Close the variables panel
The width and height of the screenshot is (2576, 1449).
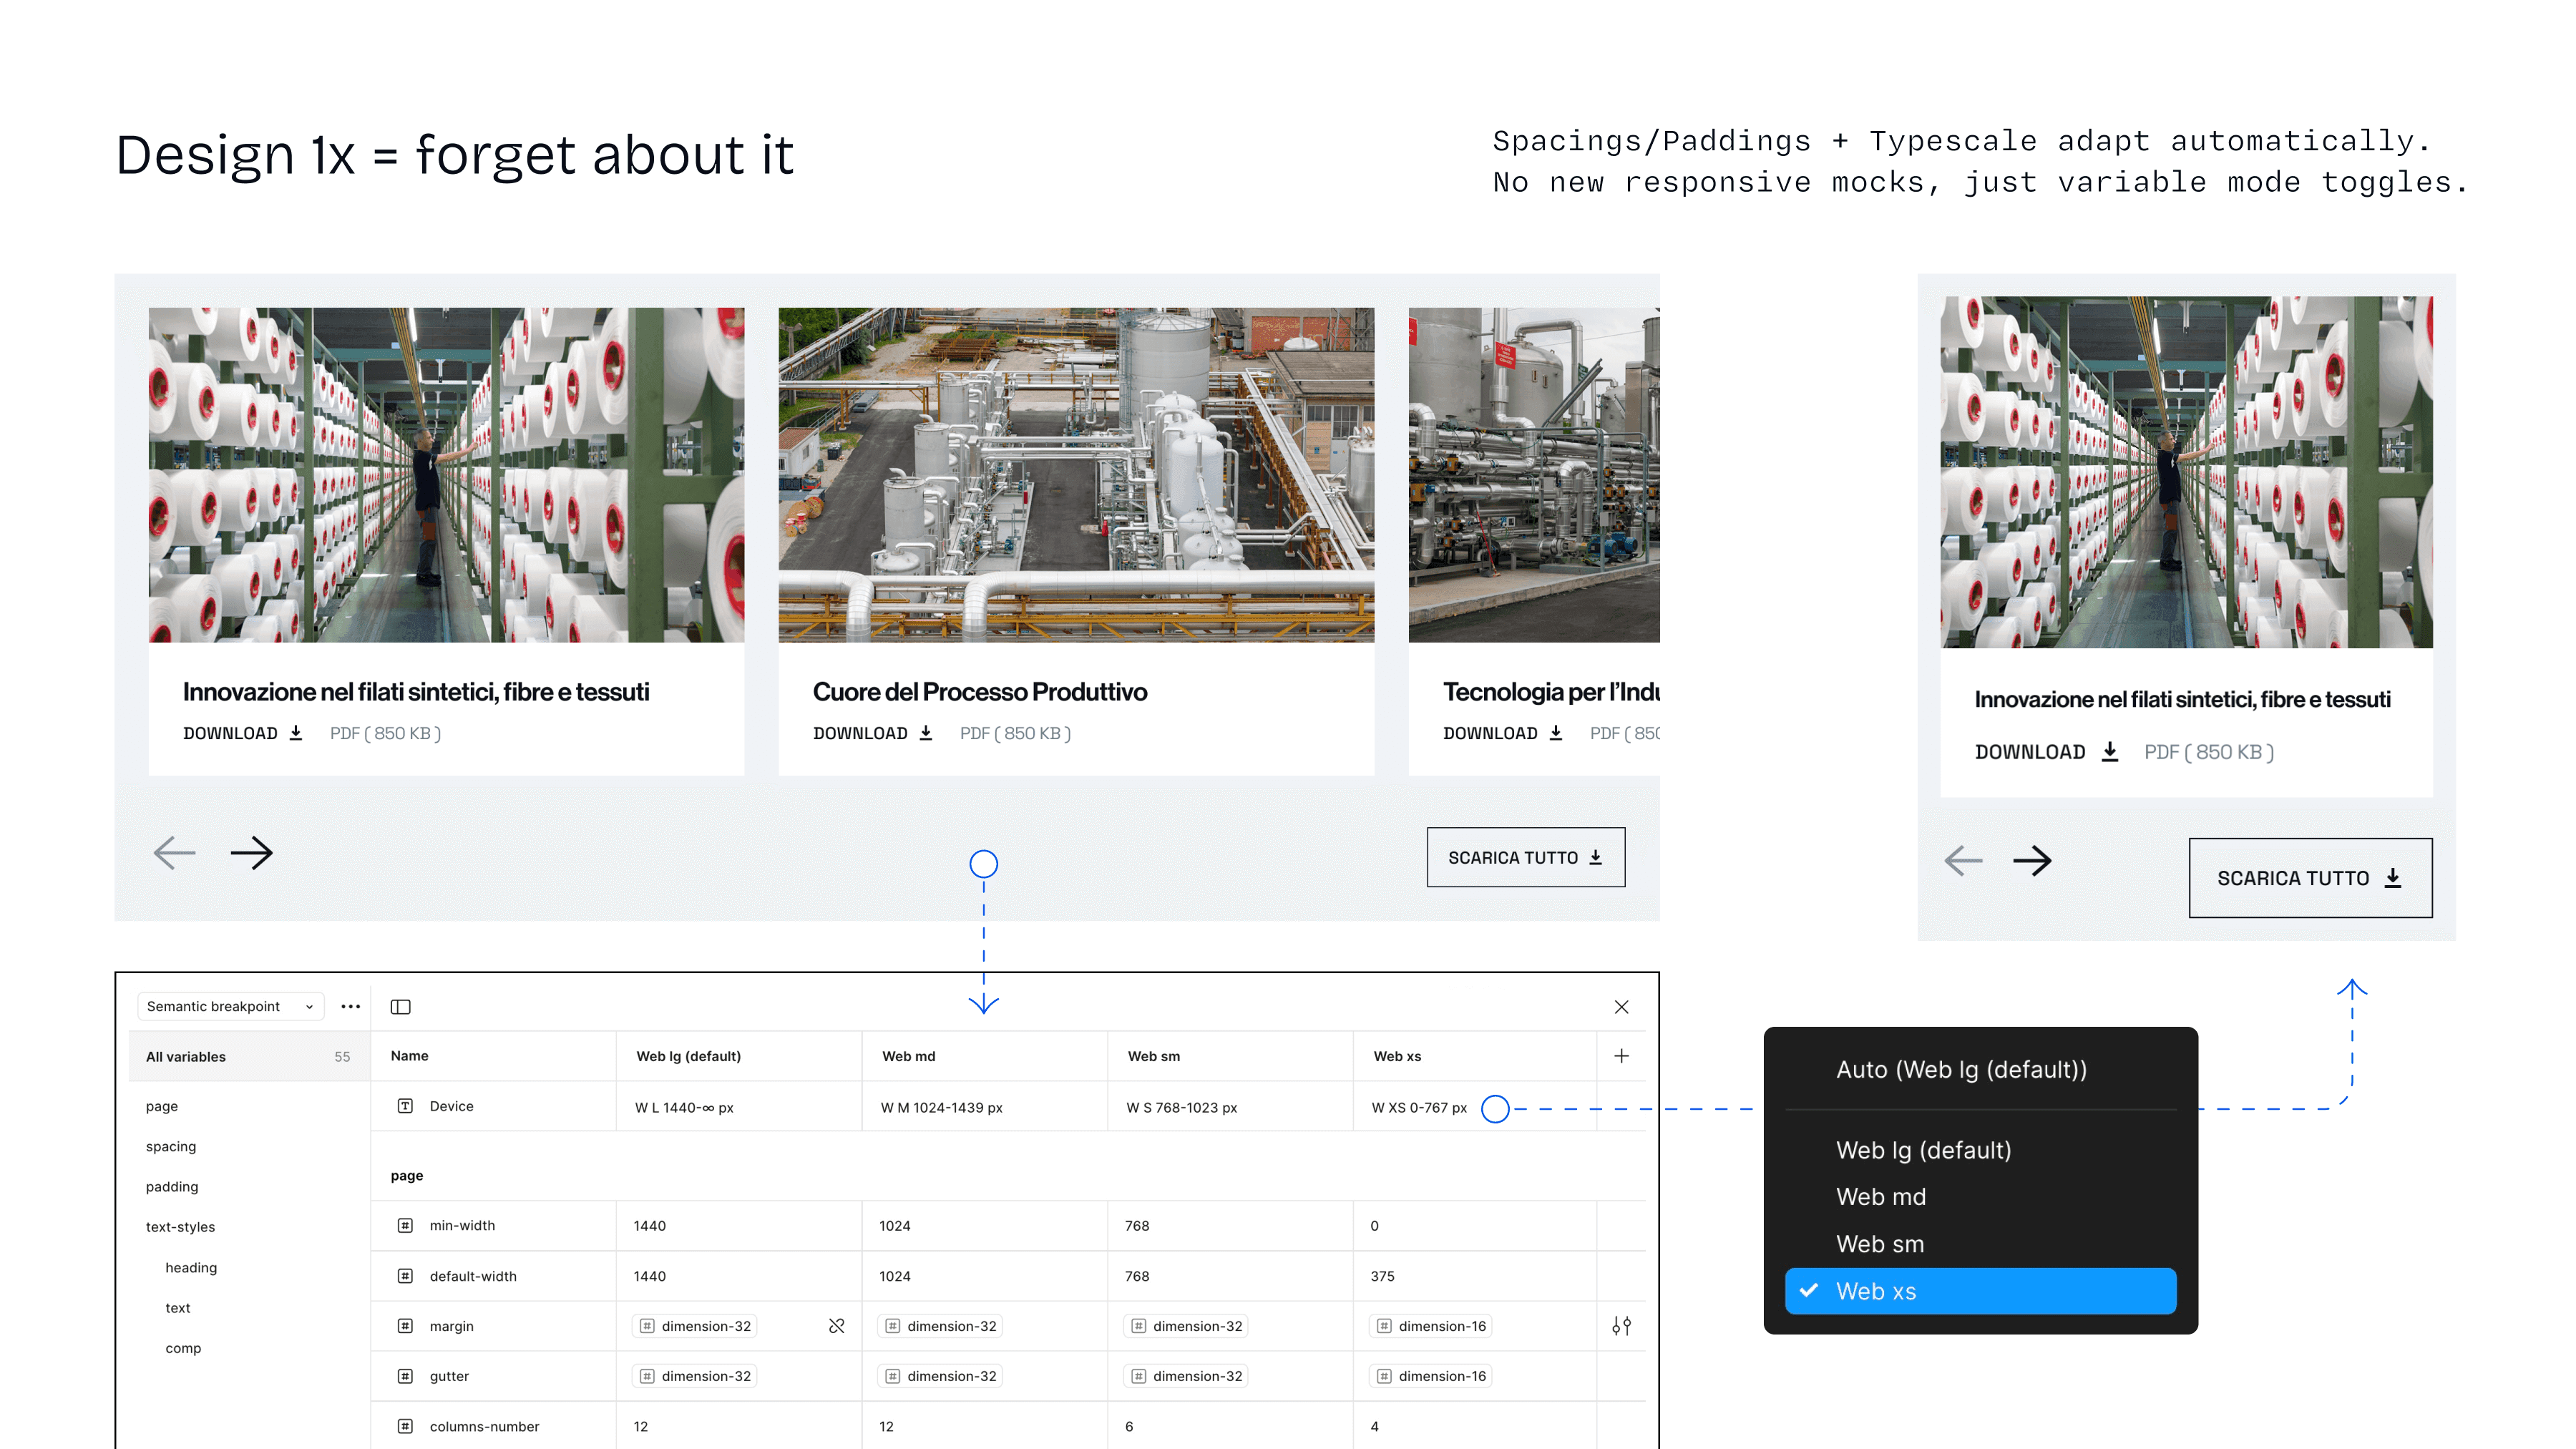(x=1621, y=1007)
